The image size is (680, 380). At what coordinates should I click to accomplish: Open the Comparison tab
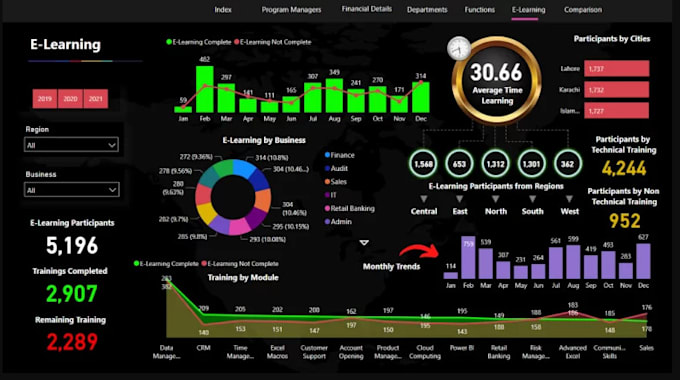pos(582,10)
